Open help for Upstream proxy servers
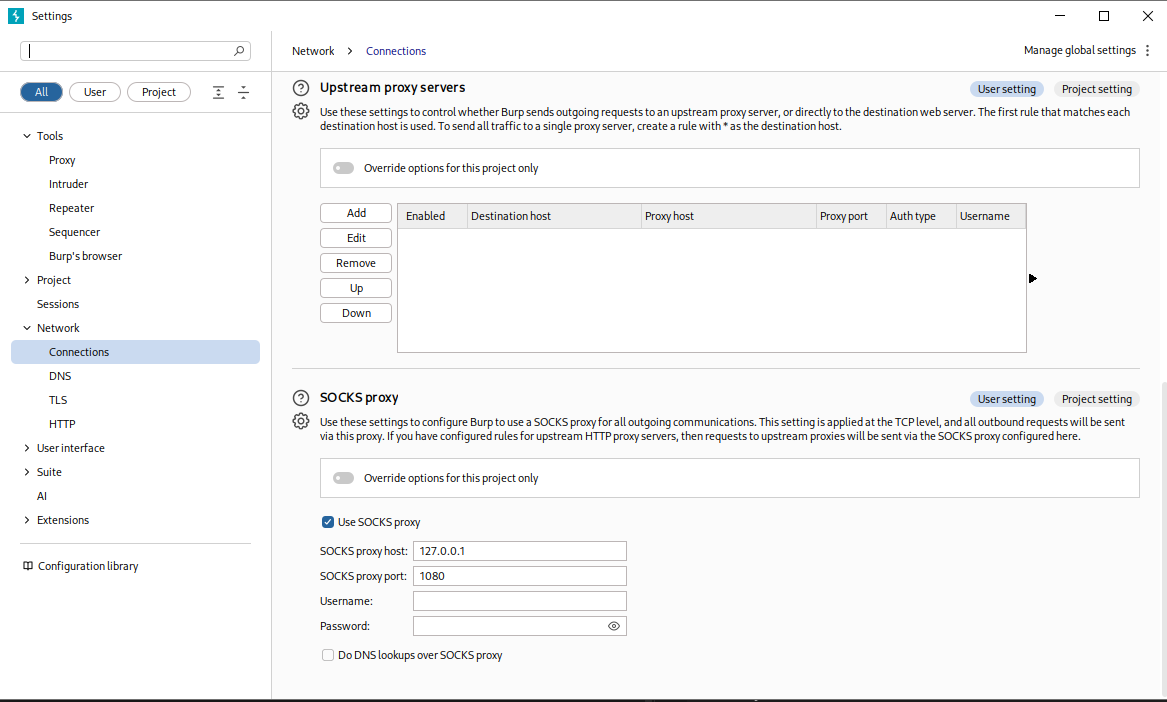This screenshot has height=702, width=1167. tap(301, 88)
